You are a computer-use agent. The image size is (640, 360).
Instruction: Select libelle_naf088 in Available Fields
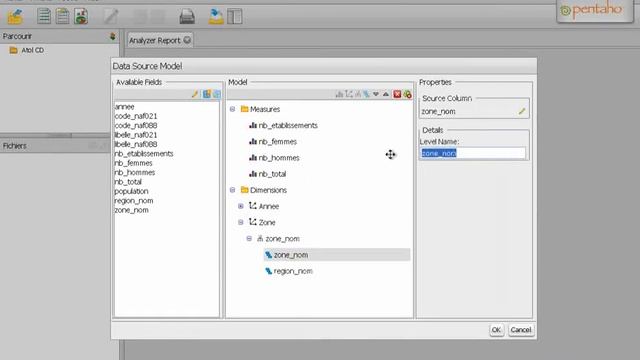[136, 144]
